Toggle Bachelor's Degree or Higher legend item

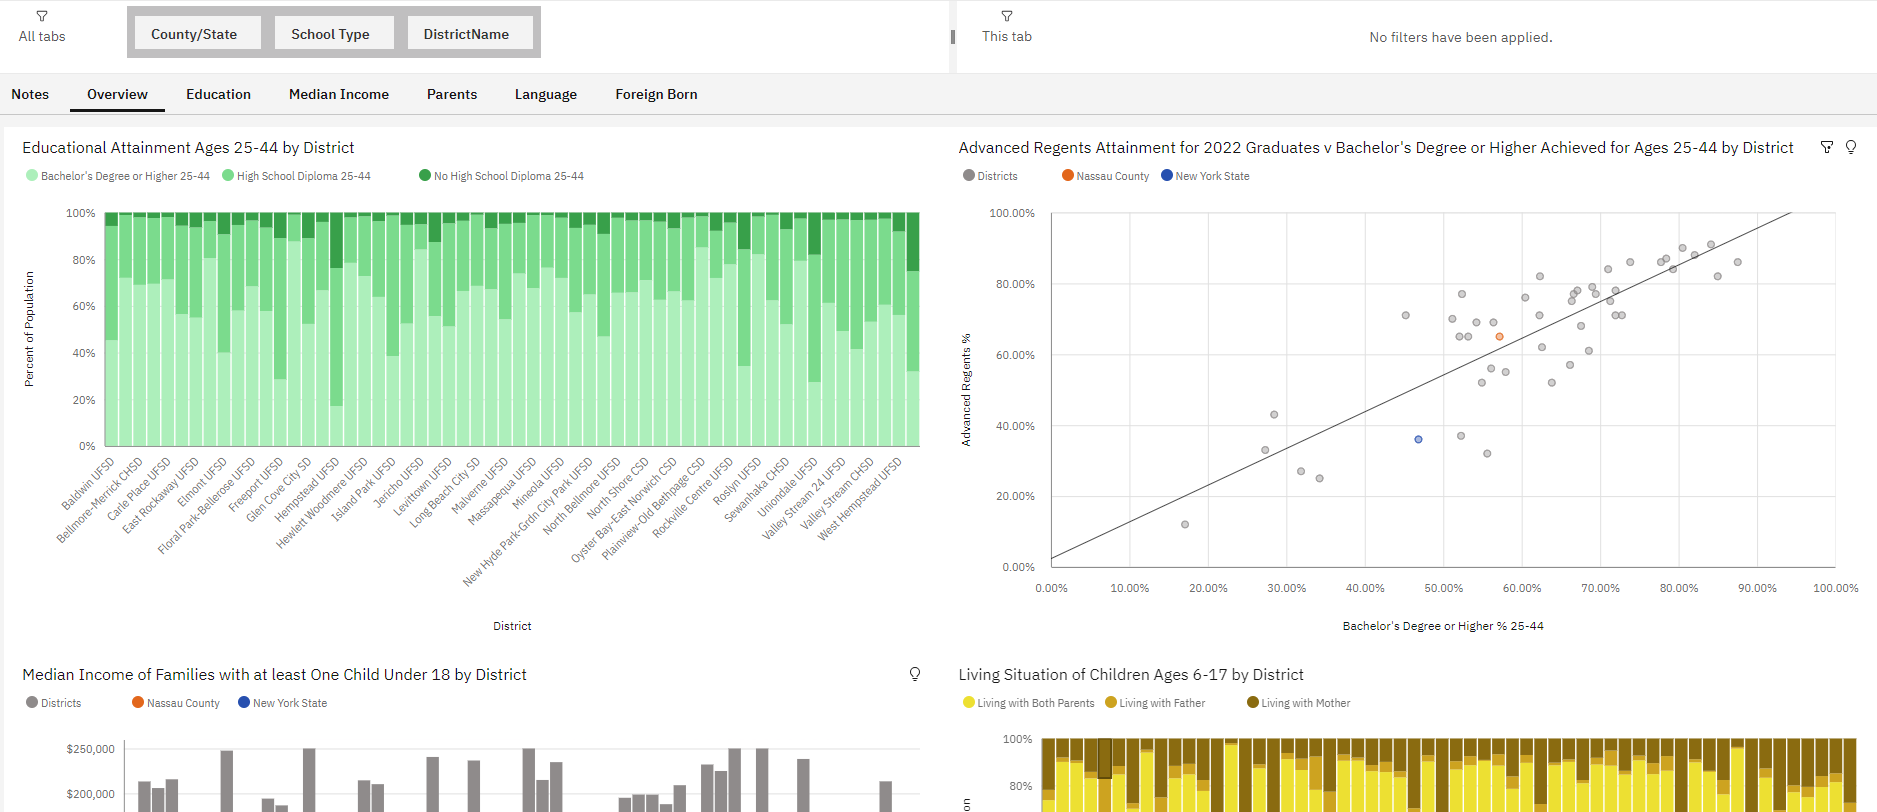tap(118, 176)
